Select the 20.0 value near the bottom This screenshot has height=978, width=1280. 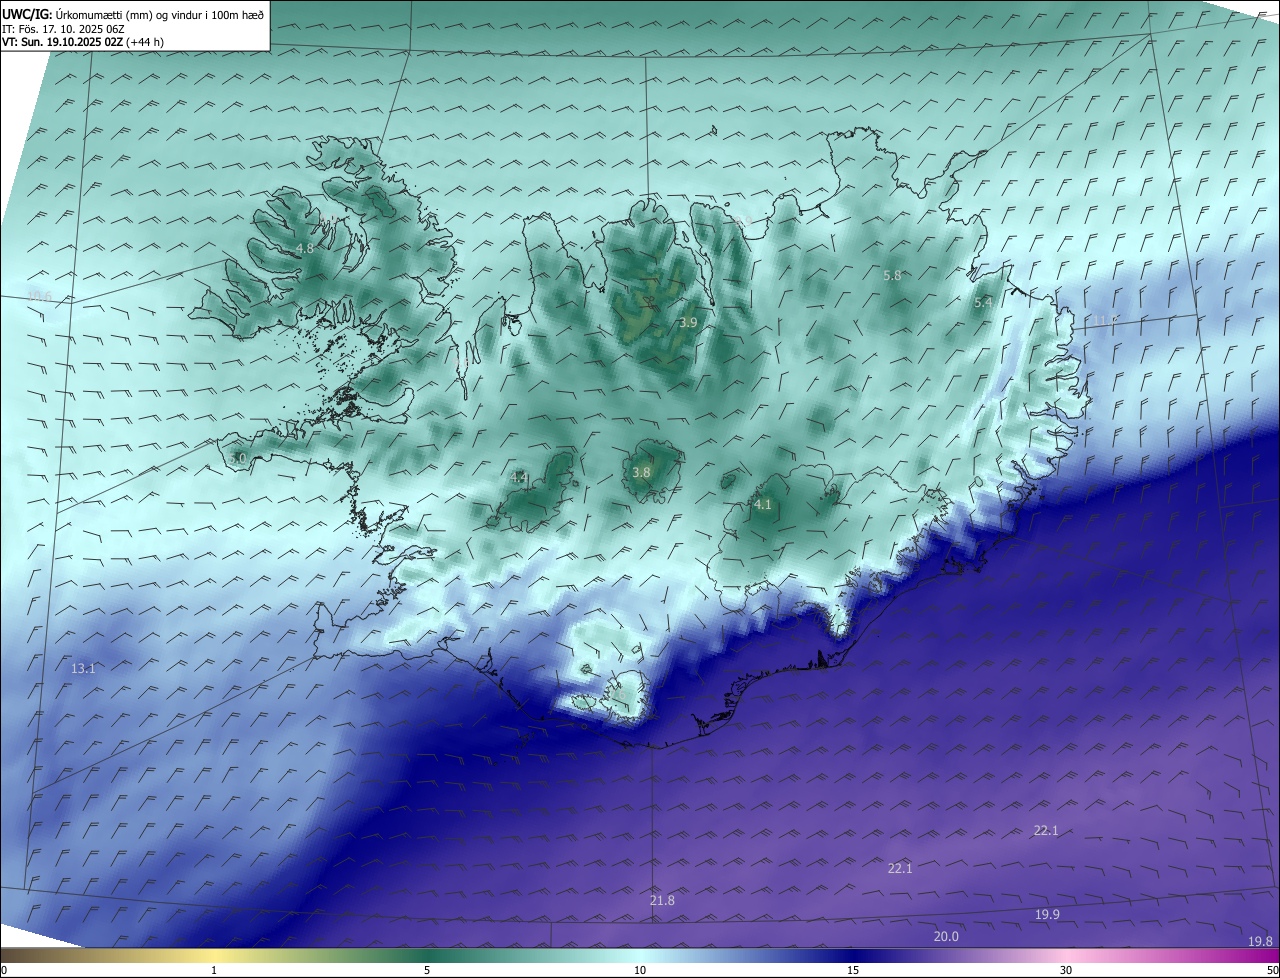coord(945,936)
